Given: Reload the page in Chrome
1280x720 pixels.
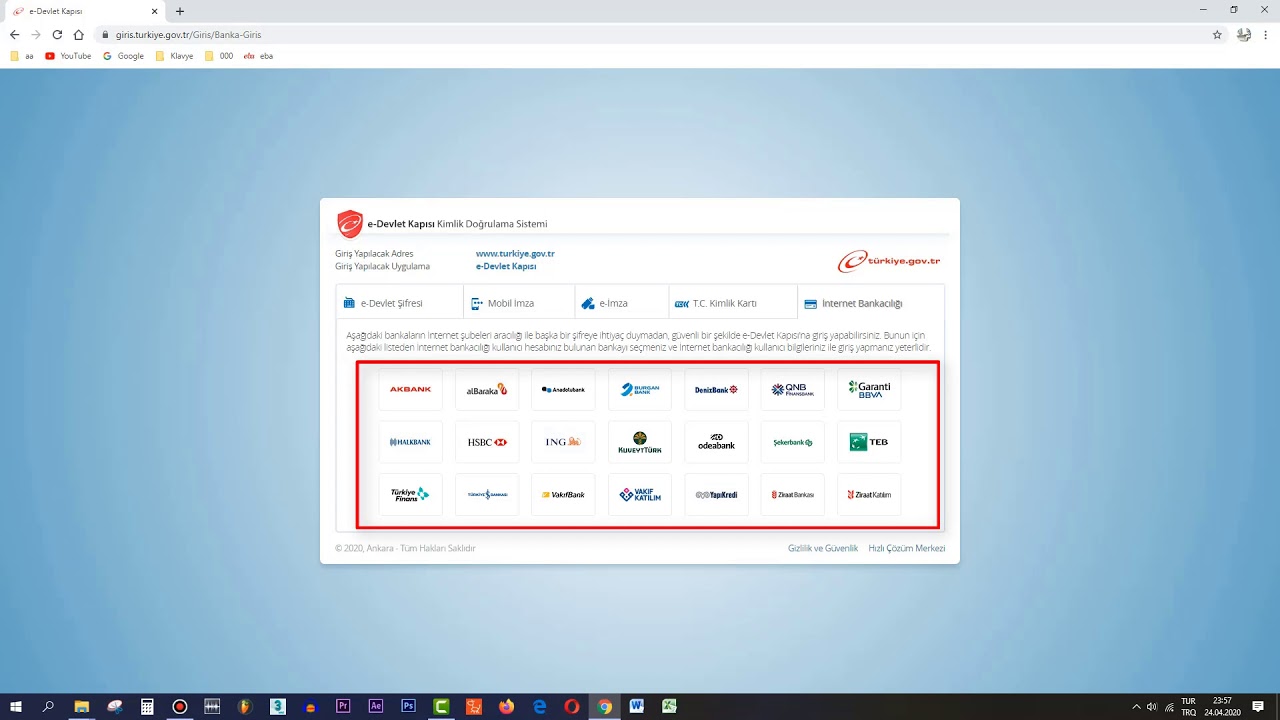Looking at the screenshot, I should [57, 34].
